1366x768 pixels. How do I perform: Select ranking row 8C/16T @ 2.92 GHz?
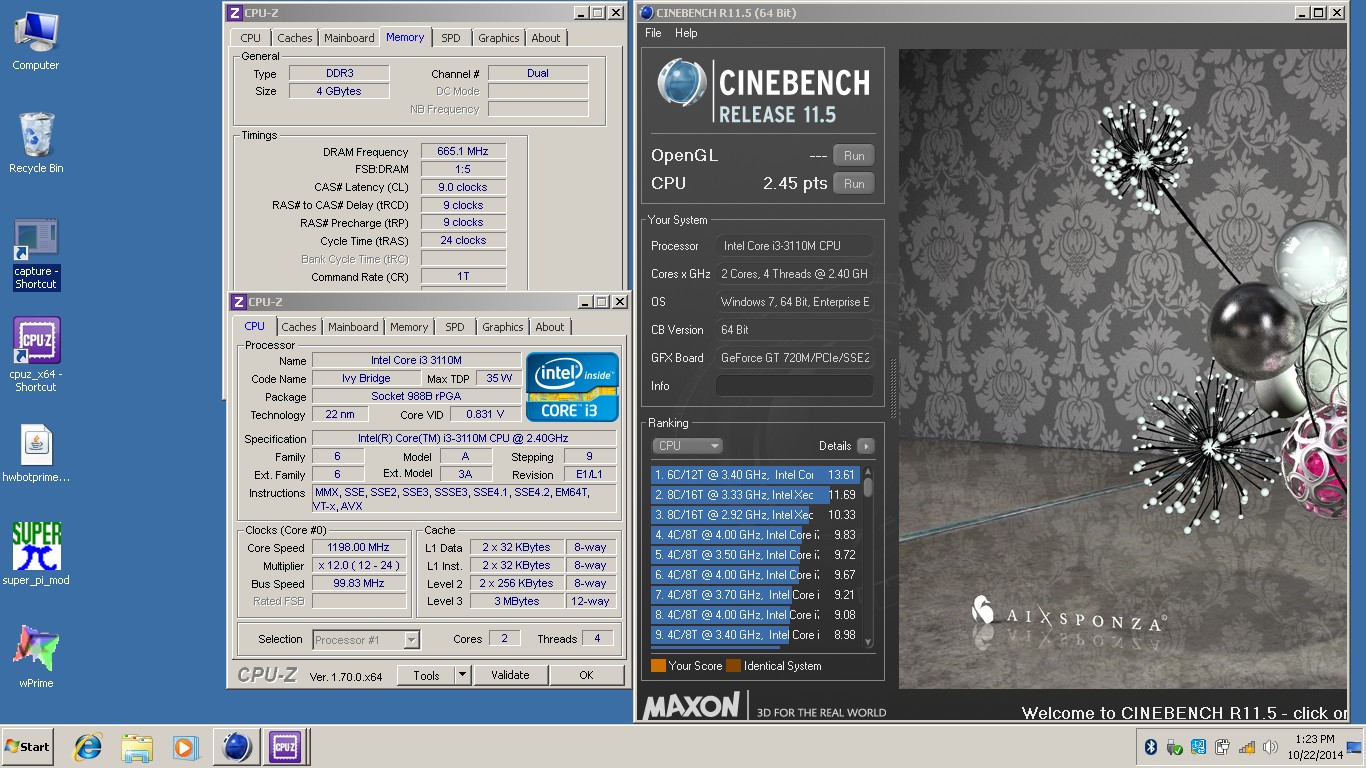click(755, 515)
